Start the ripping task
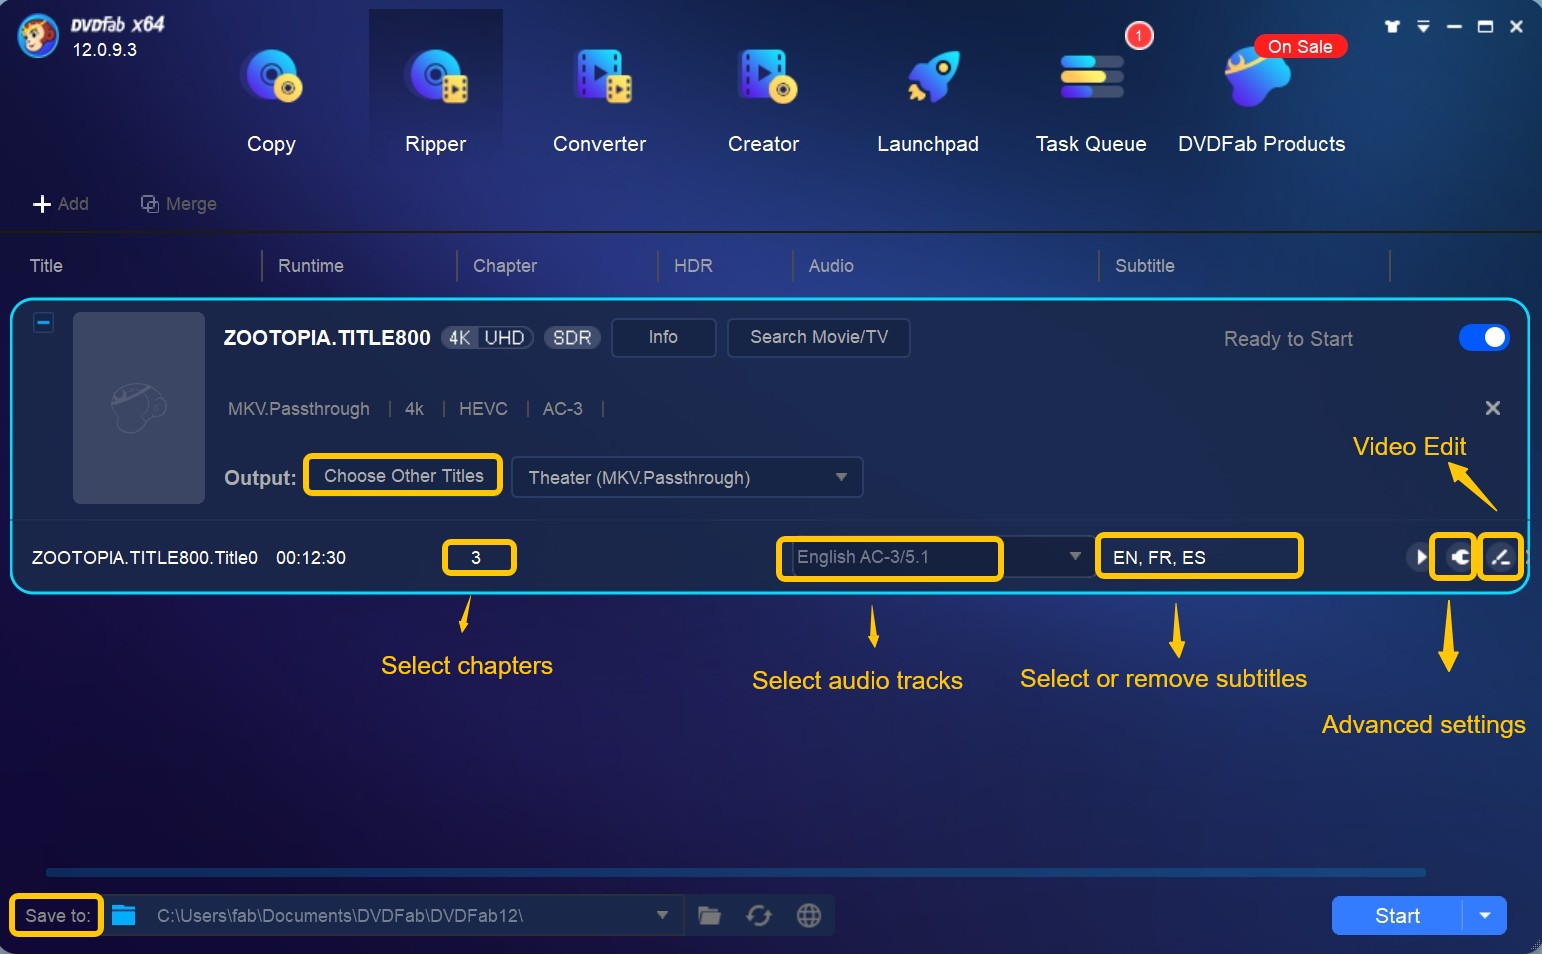Screen dimensions: 1542x954 1397,916
